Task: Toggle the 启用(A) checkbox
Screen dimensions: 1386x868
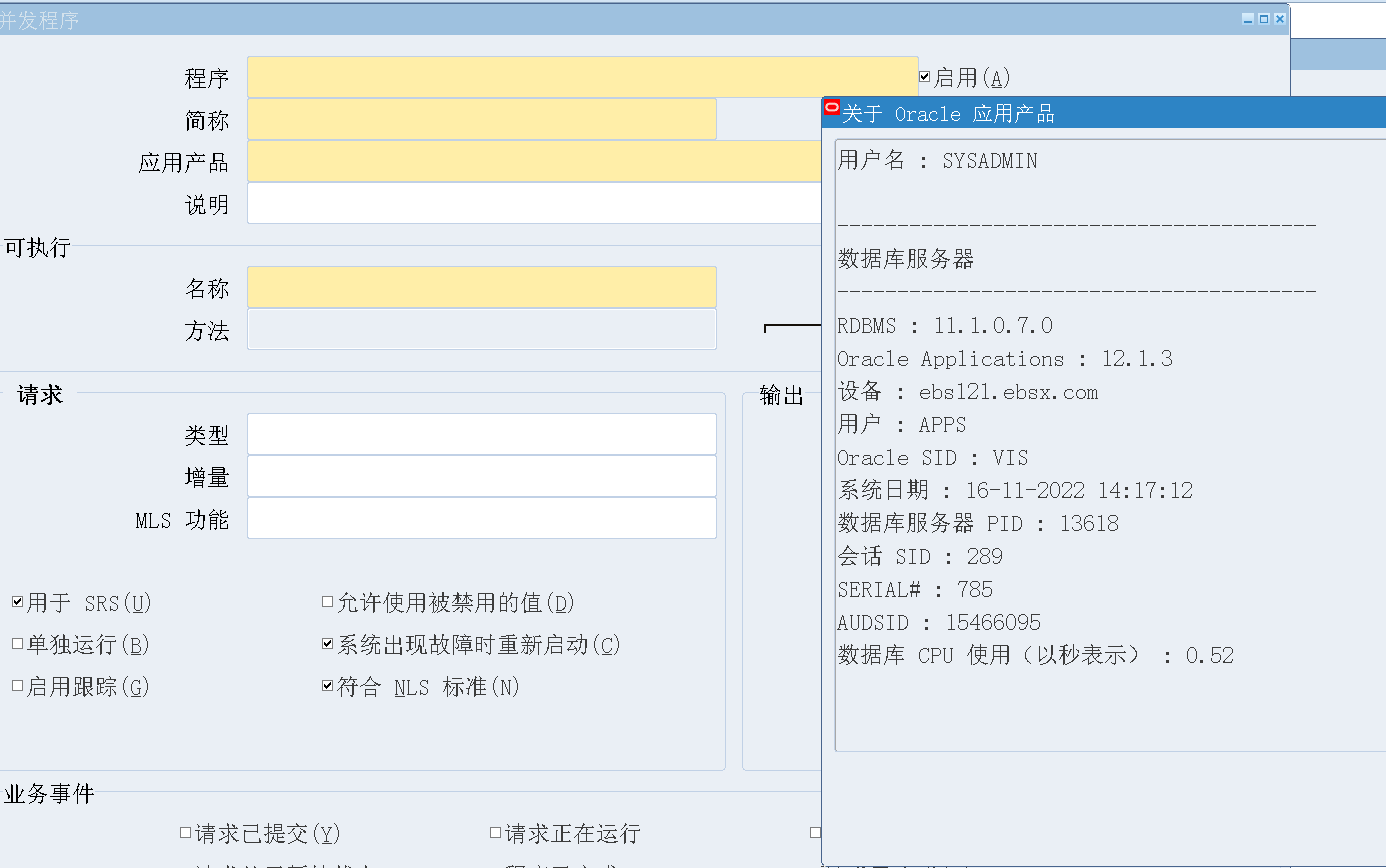Action: click(925, 77)
